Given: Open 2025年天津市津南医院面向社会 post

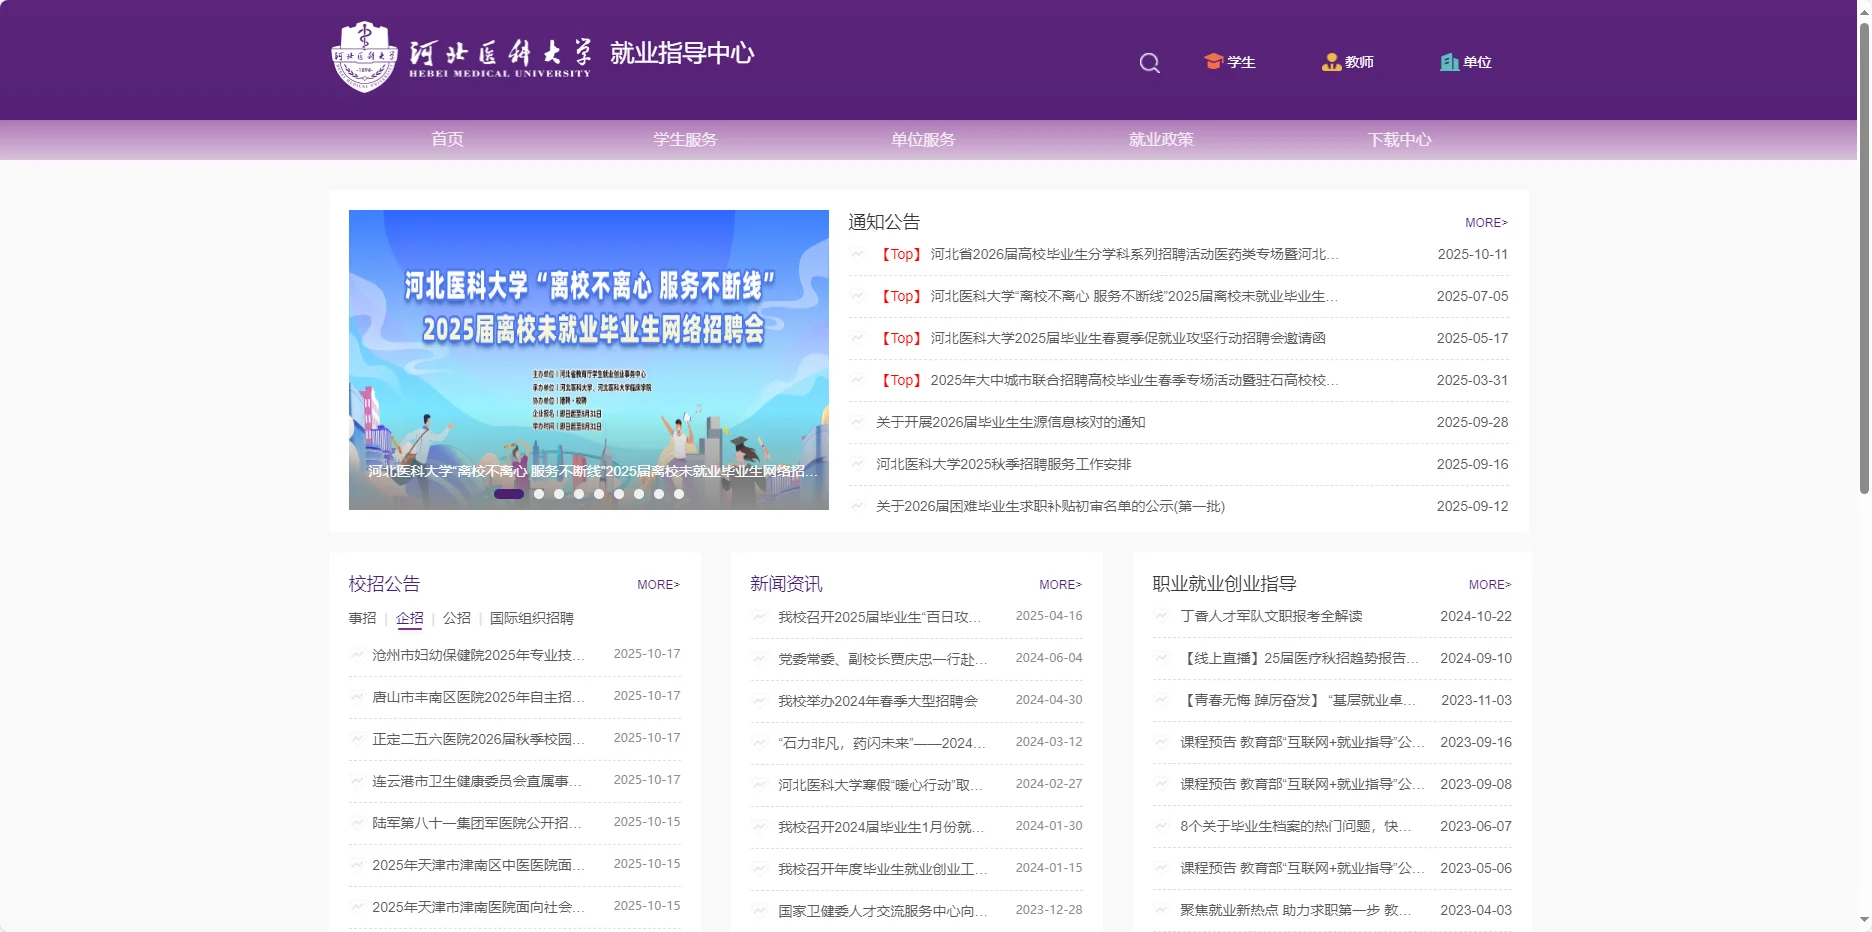Looking at the screenshot, I should (478, 907).
